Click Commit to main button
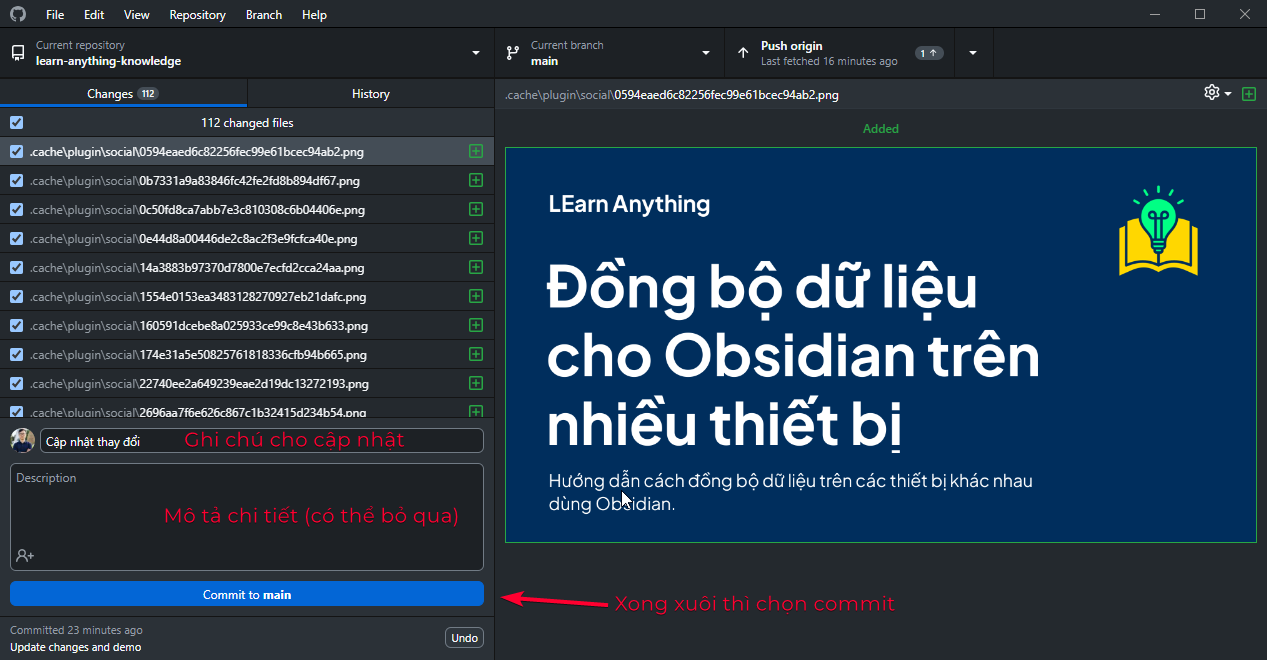1267x660 pixels. [x=247, y=594]
